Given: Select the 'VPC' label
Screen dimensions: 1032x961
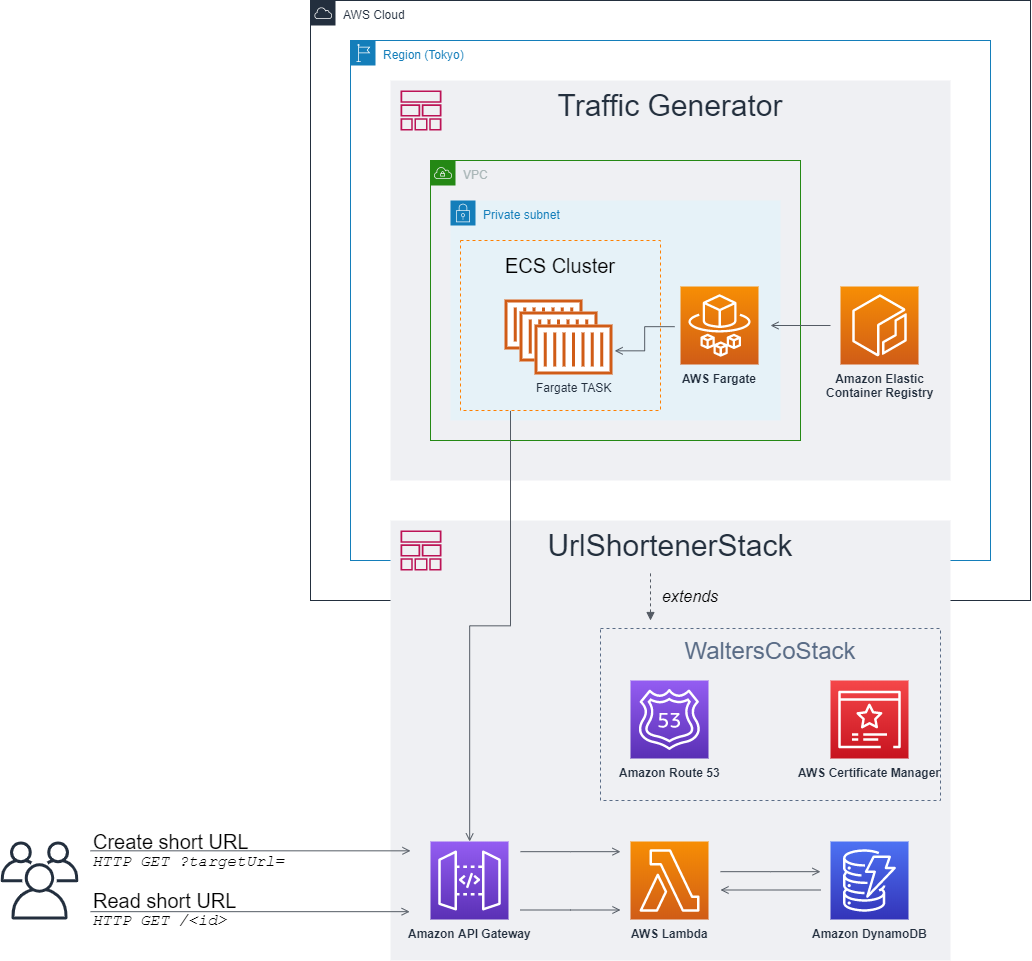Looking at the screenshot, I should click(475, 174).
